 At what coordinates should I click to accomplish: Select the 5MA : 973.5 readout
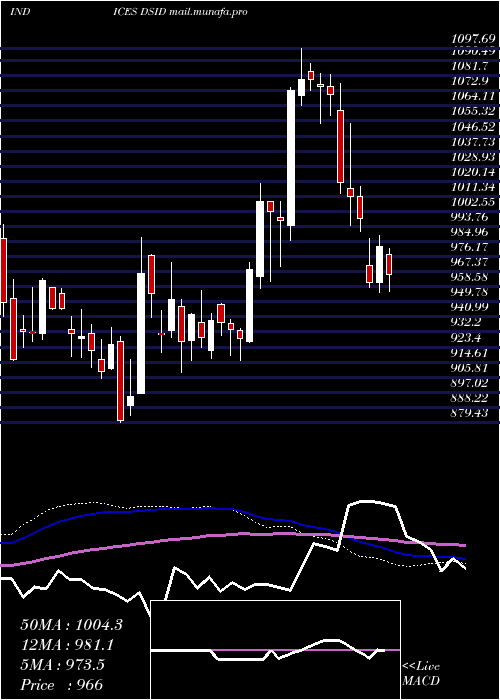coord(62,665)
